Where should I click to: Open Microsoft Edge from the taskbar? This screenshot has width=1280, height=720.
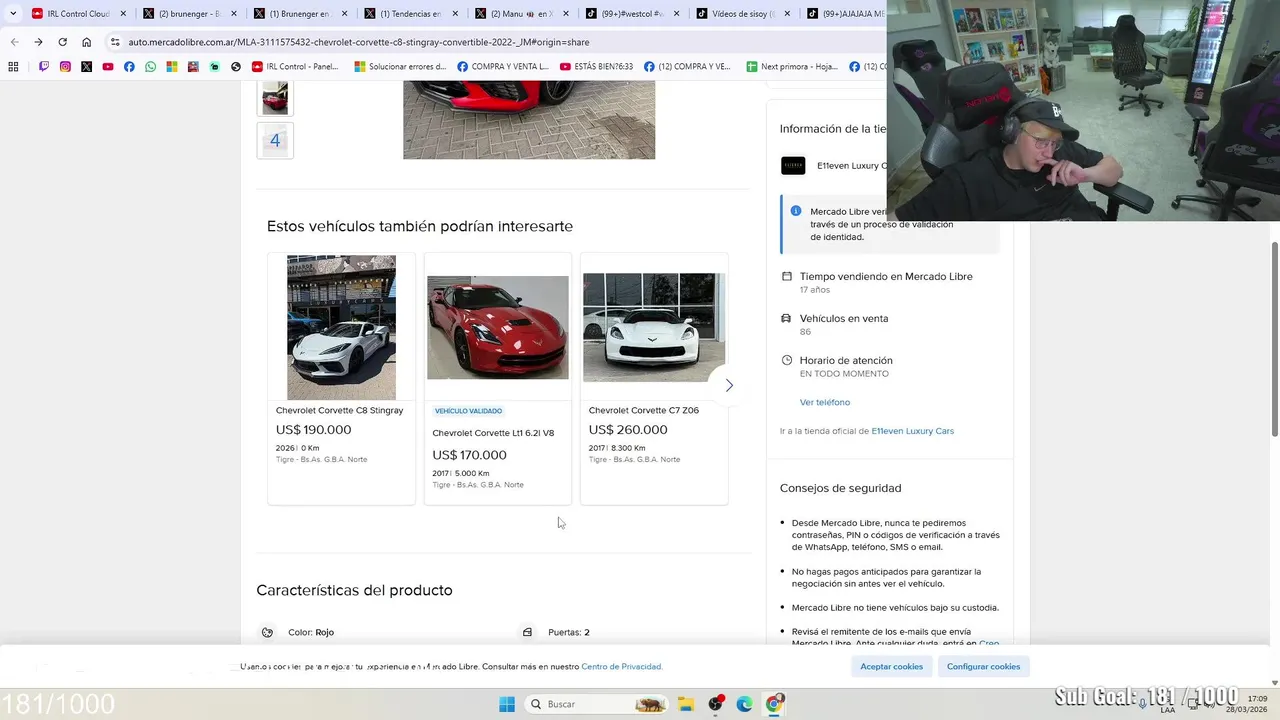click(744, 704)
